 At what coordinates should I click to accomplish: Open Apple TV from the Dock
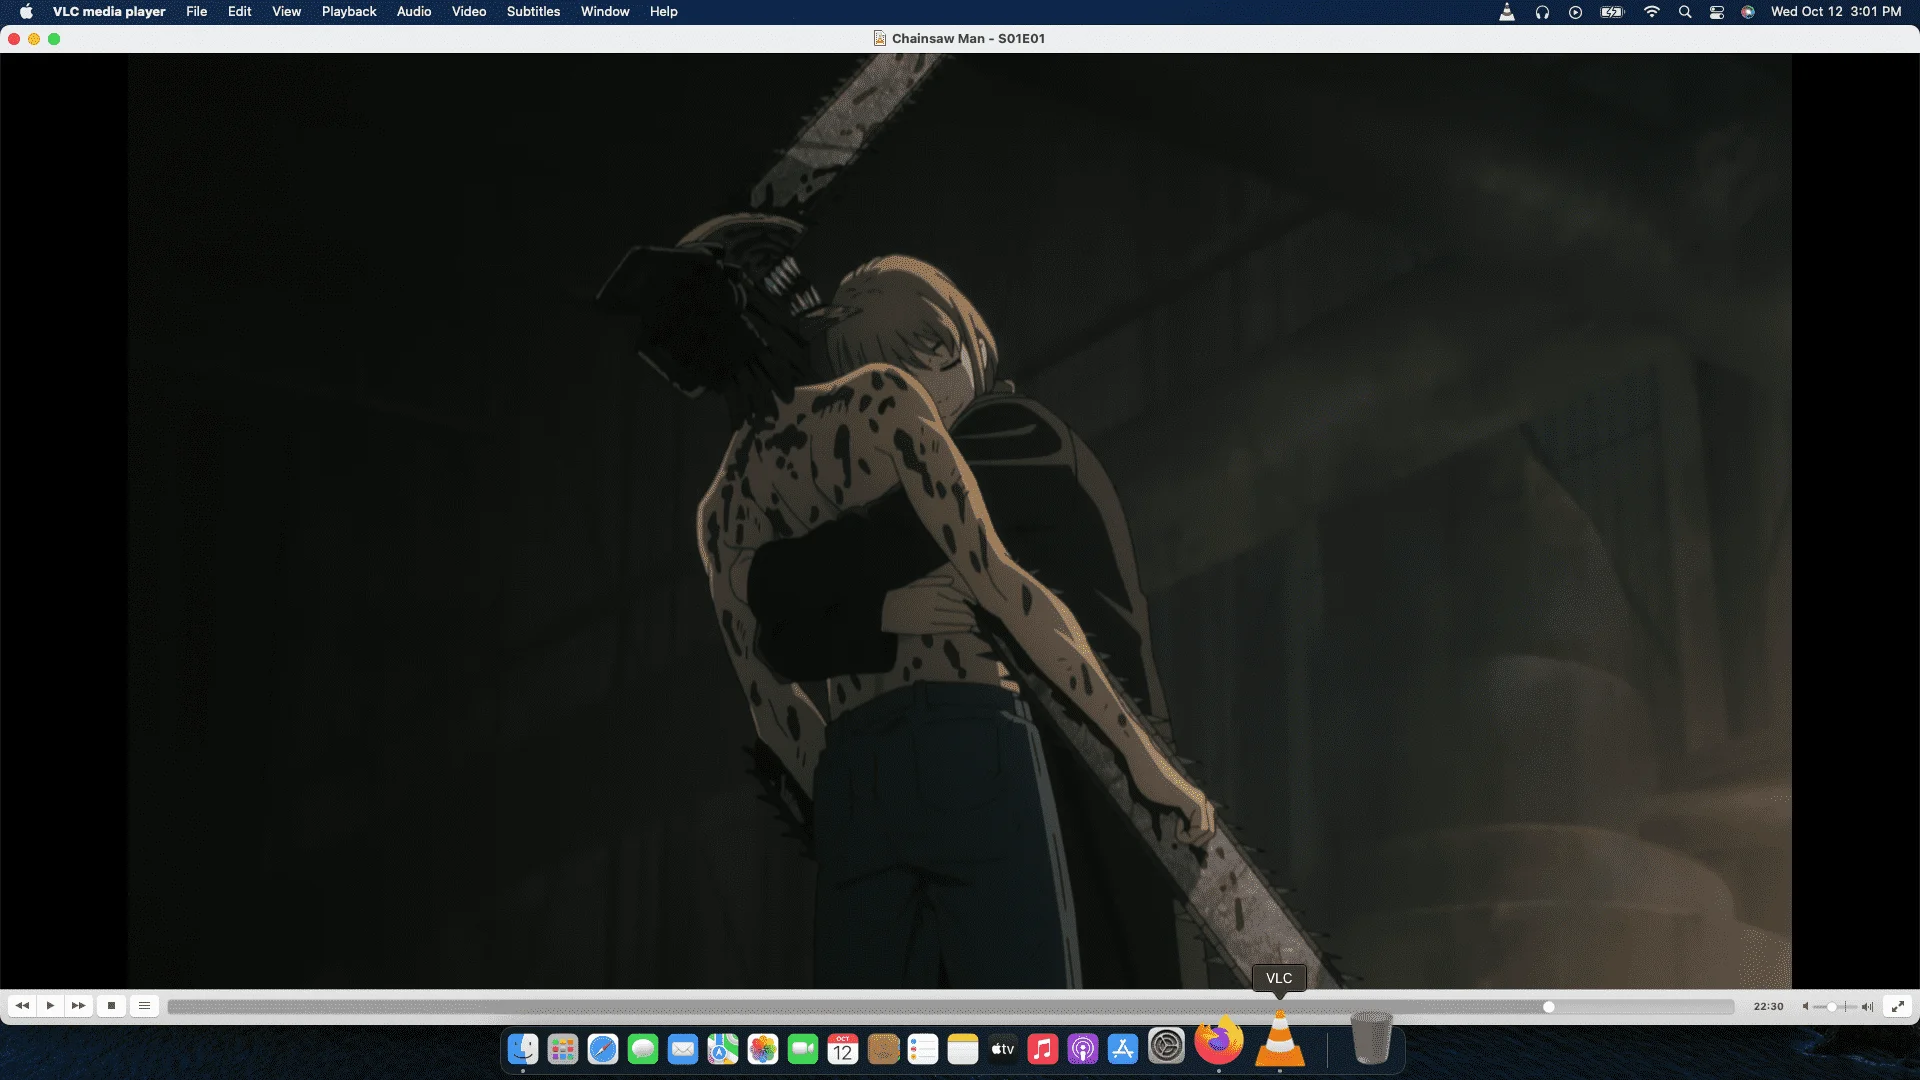click(x=1003, y=1049)
